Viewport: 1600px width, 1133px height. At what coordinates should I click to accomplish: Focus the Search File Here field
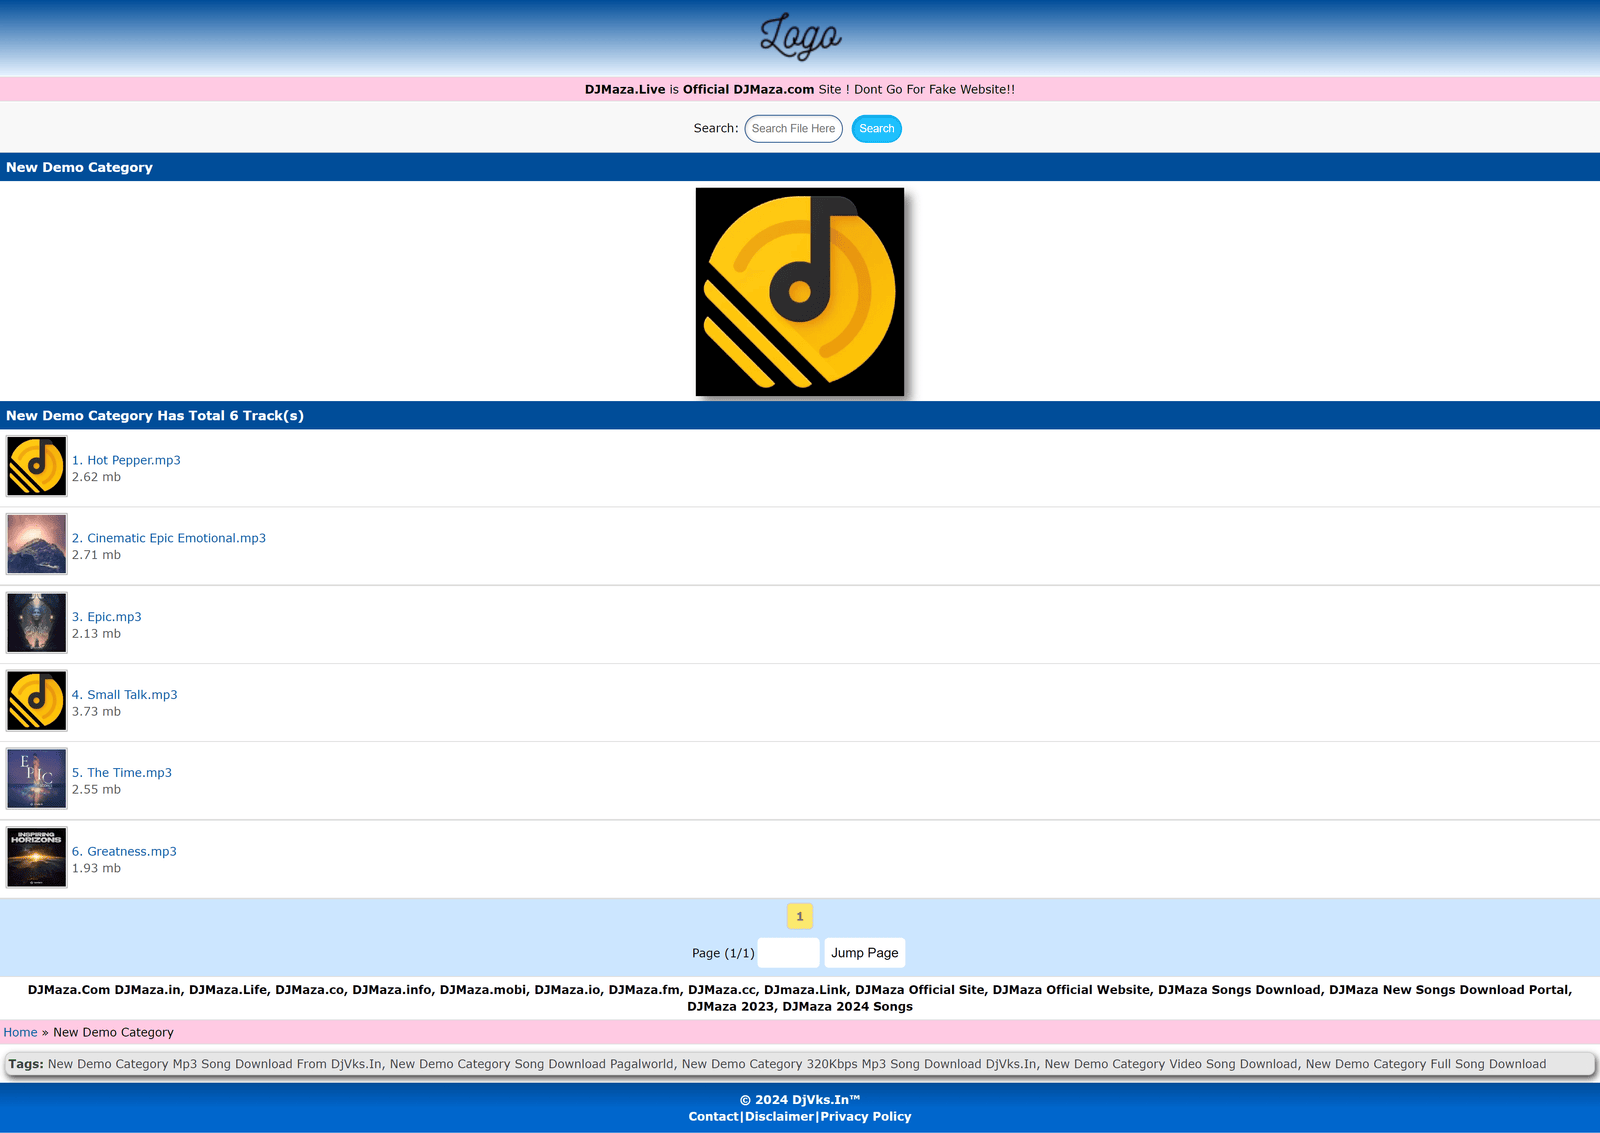tap(793, 129)
